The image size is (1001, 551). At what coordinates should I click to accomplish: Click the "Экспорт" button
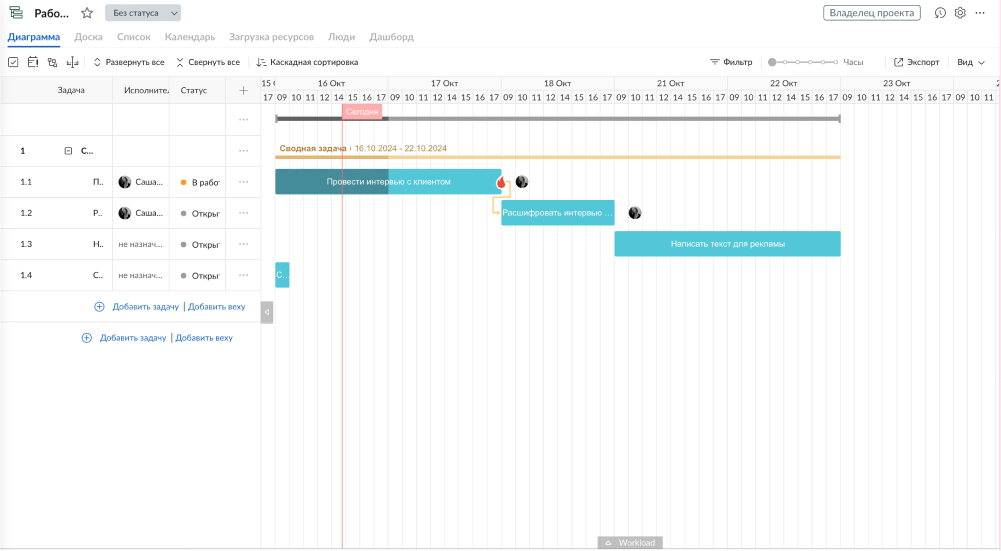[916, 62]
